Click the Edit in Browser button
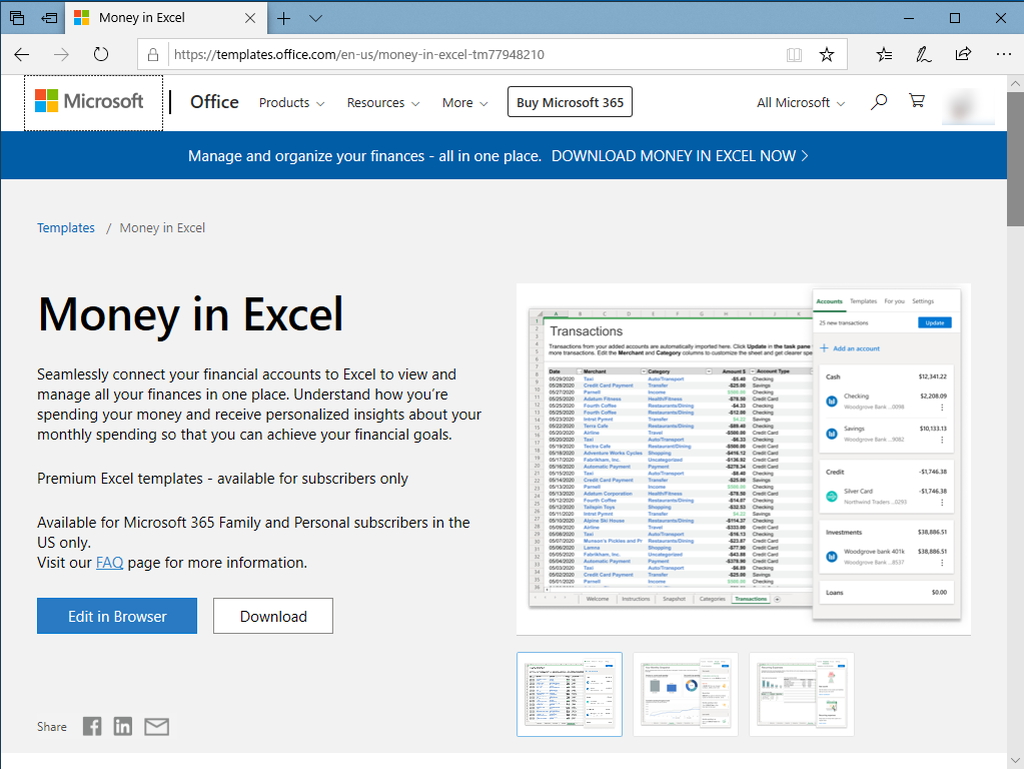Screen dimensions: 1024x769 (x=116, y=616)
